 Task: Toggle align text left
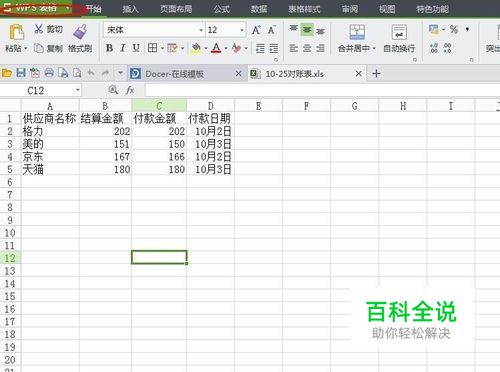[x=293, y=49]
